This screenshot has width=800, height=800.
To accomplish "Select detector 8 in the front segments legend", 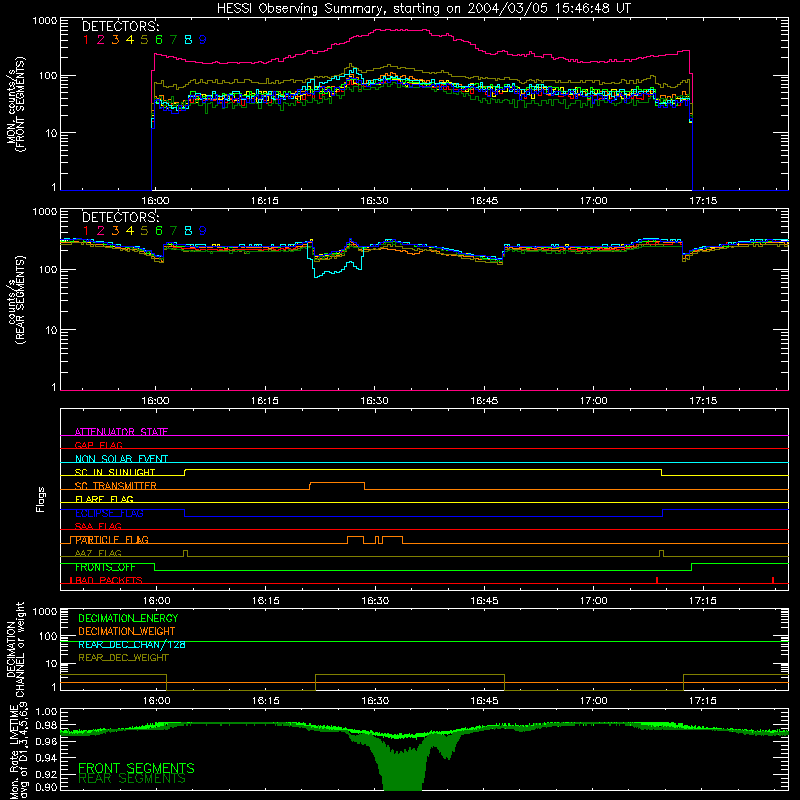I will click(x=188, y=40).
